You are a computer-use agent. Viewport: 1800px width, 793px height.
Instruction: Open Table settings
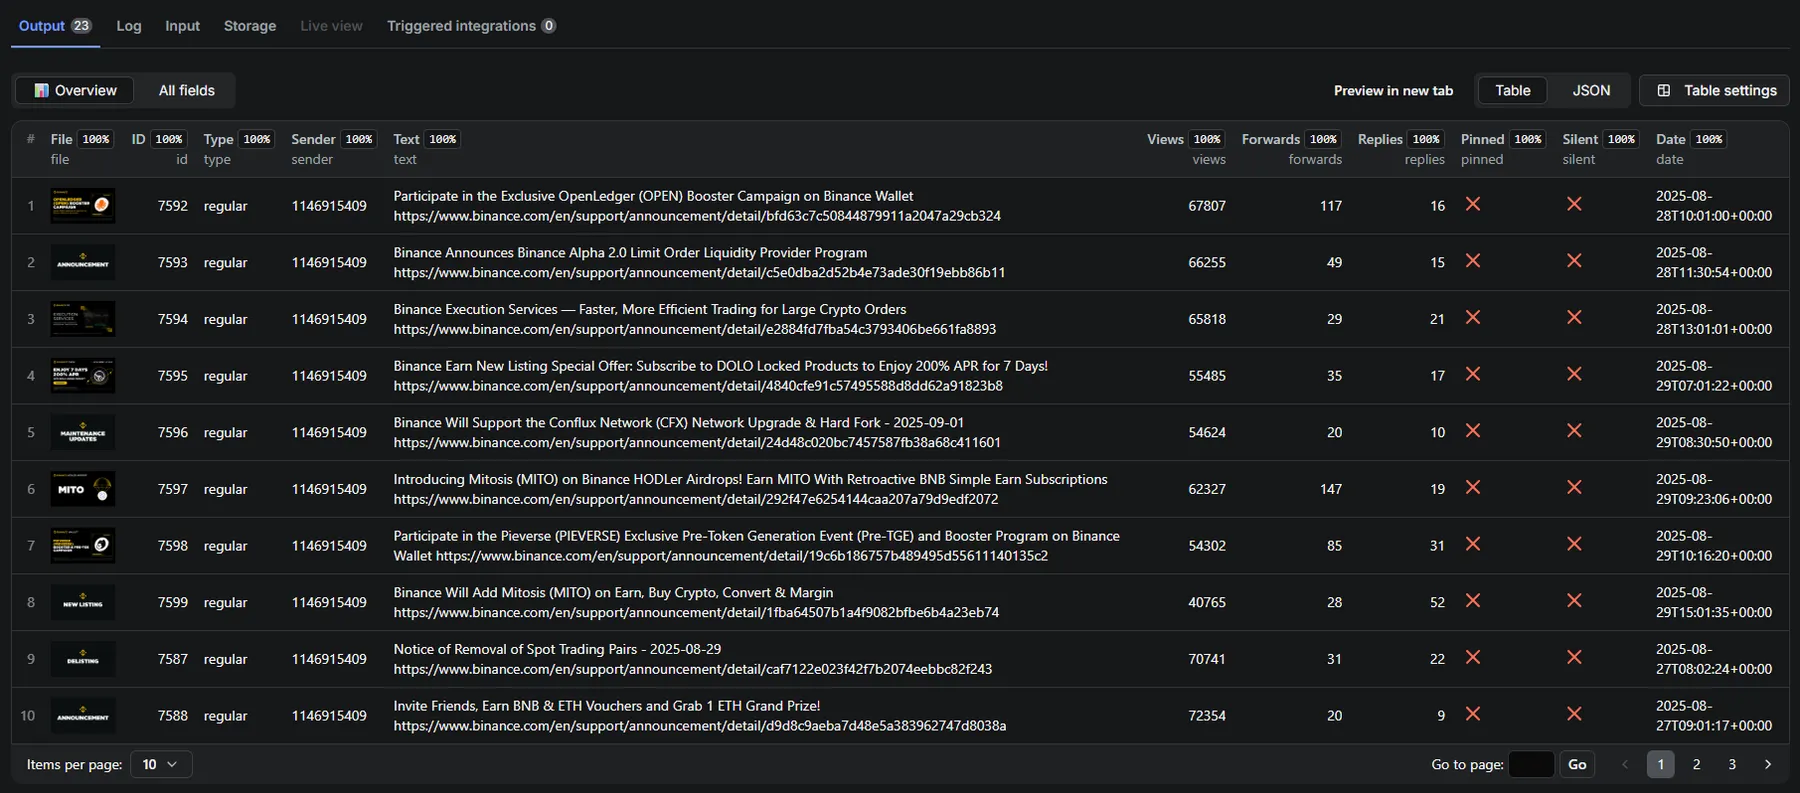click(x=1716, y=90)
